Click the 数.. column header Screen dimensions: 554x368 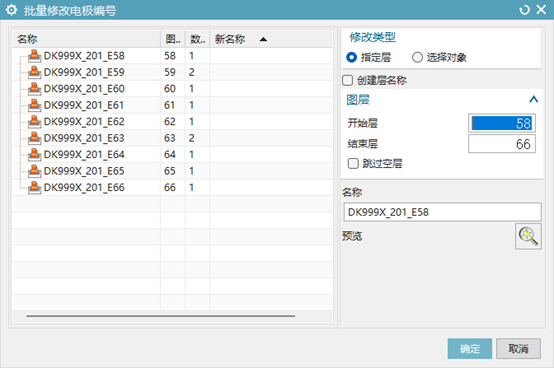tap(198, 39)
